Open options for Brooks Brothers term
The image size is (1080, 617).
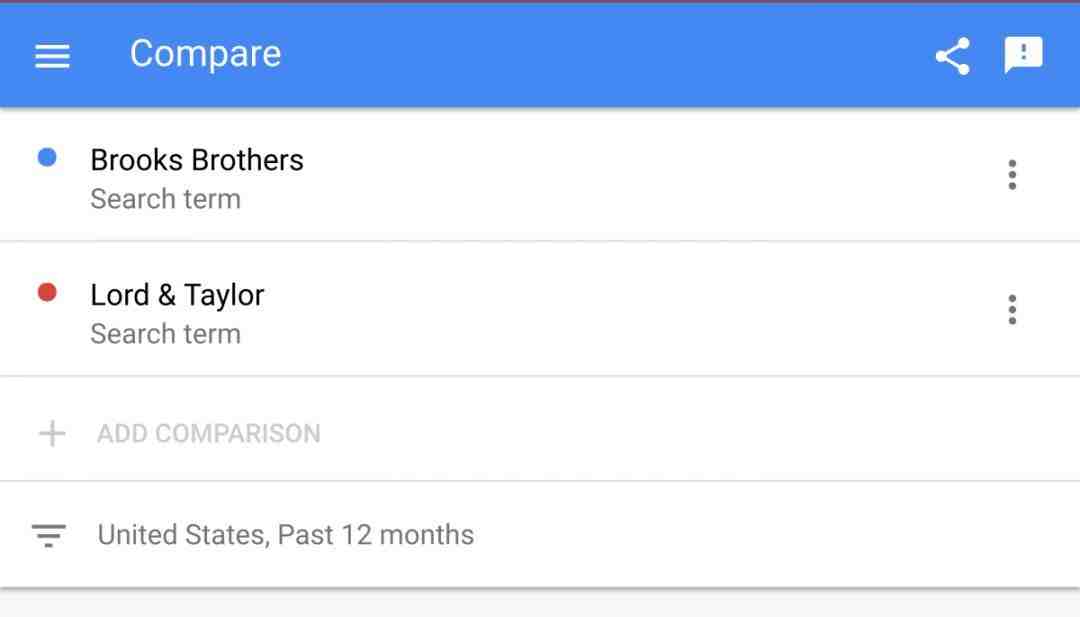point(1012,175)
